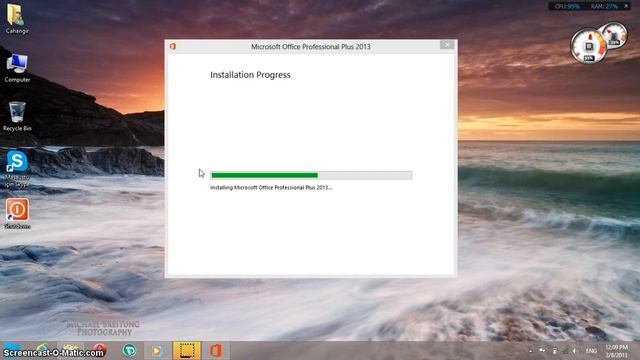Open the taskbar clock and date
The image size is (640, 360).
pos(616,351)
